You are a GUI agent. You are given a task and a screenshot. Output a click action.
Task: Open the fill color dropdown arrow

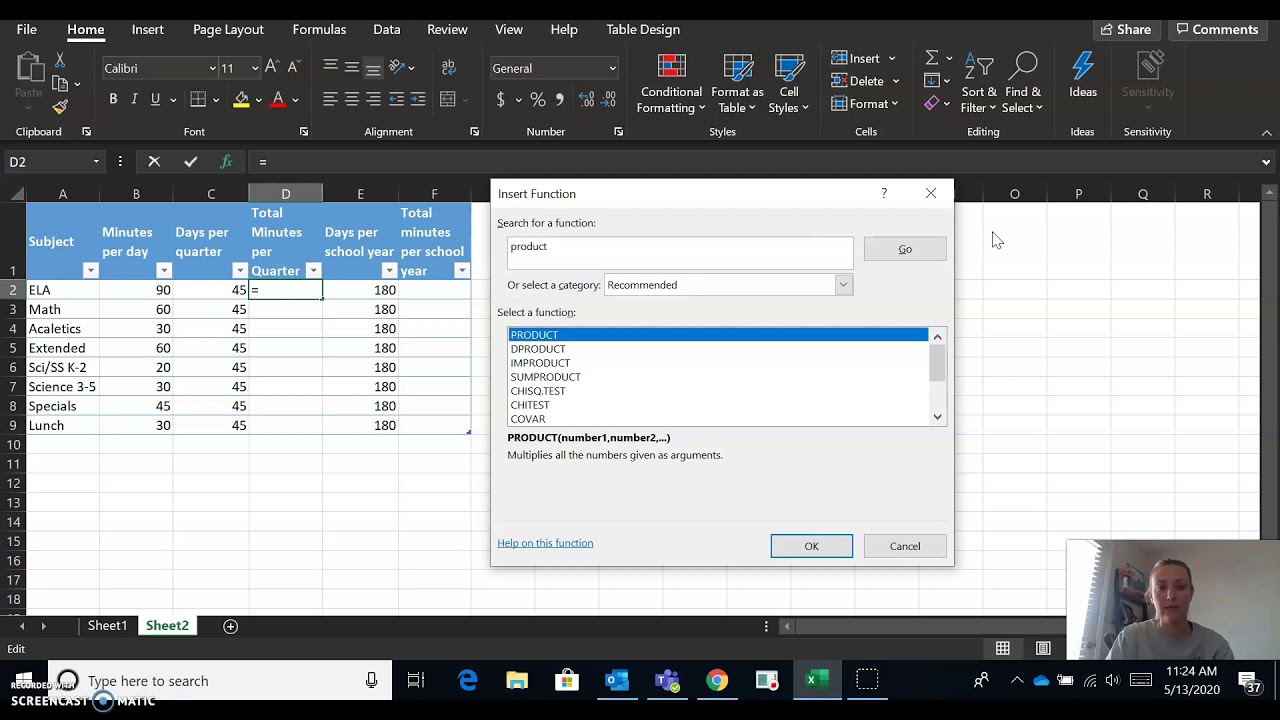(258, 100)
